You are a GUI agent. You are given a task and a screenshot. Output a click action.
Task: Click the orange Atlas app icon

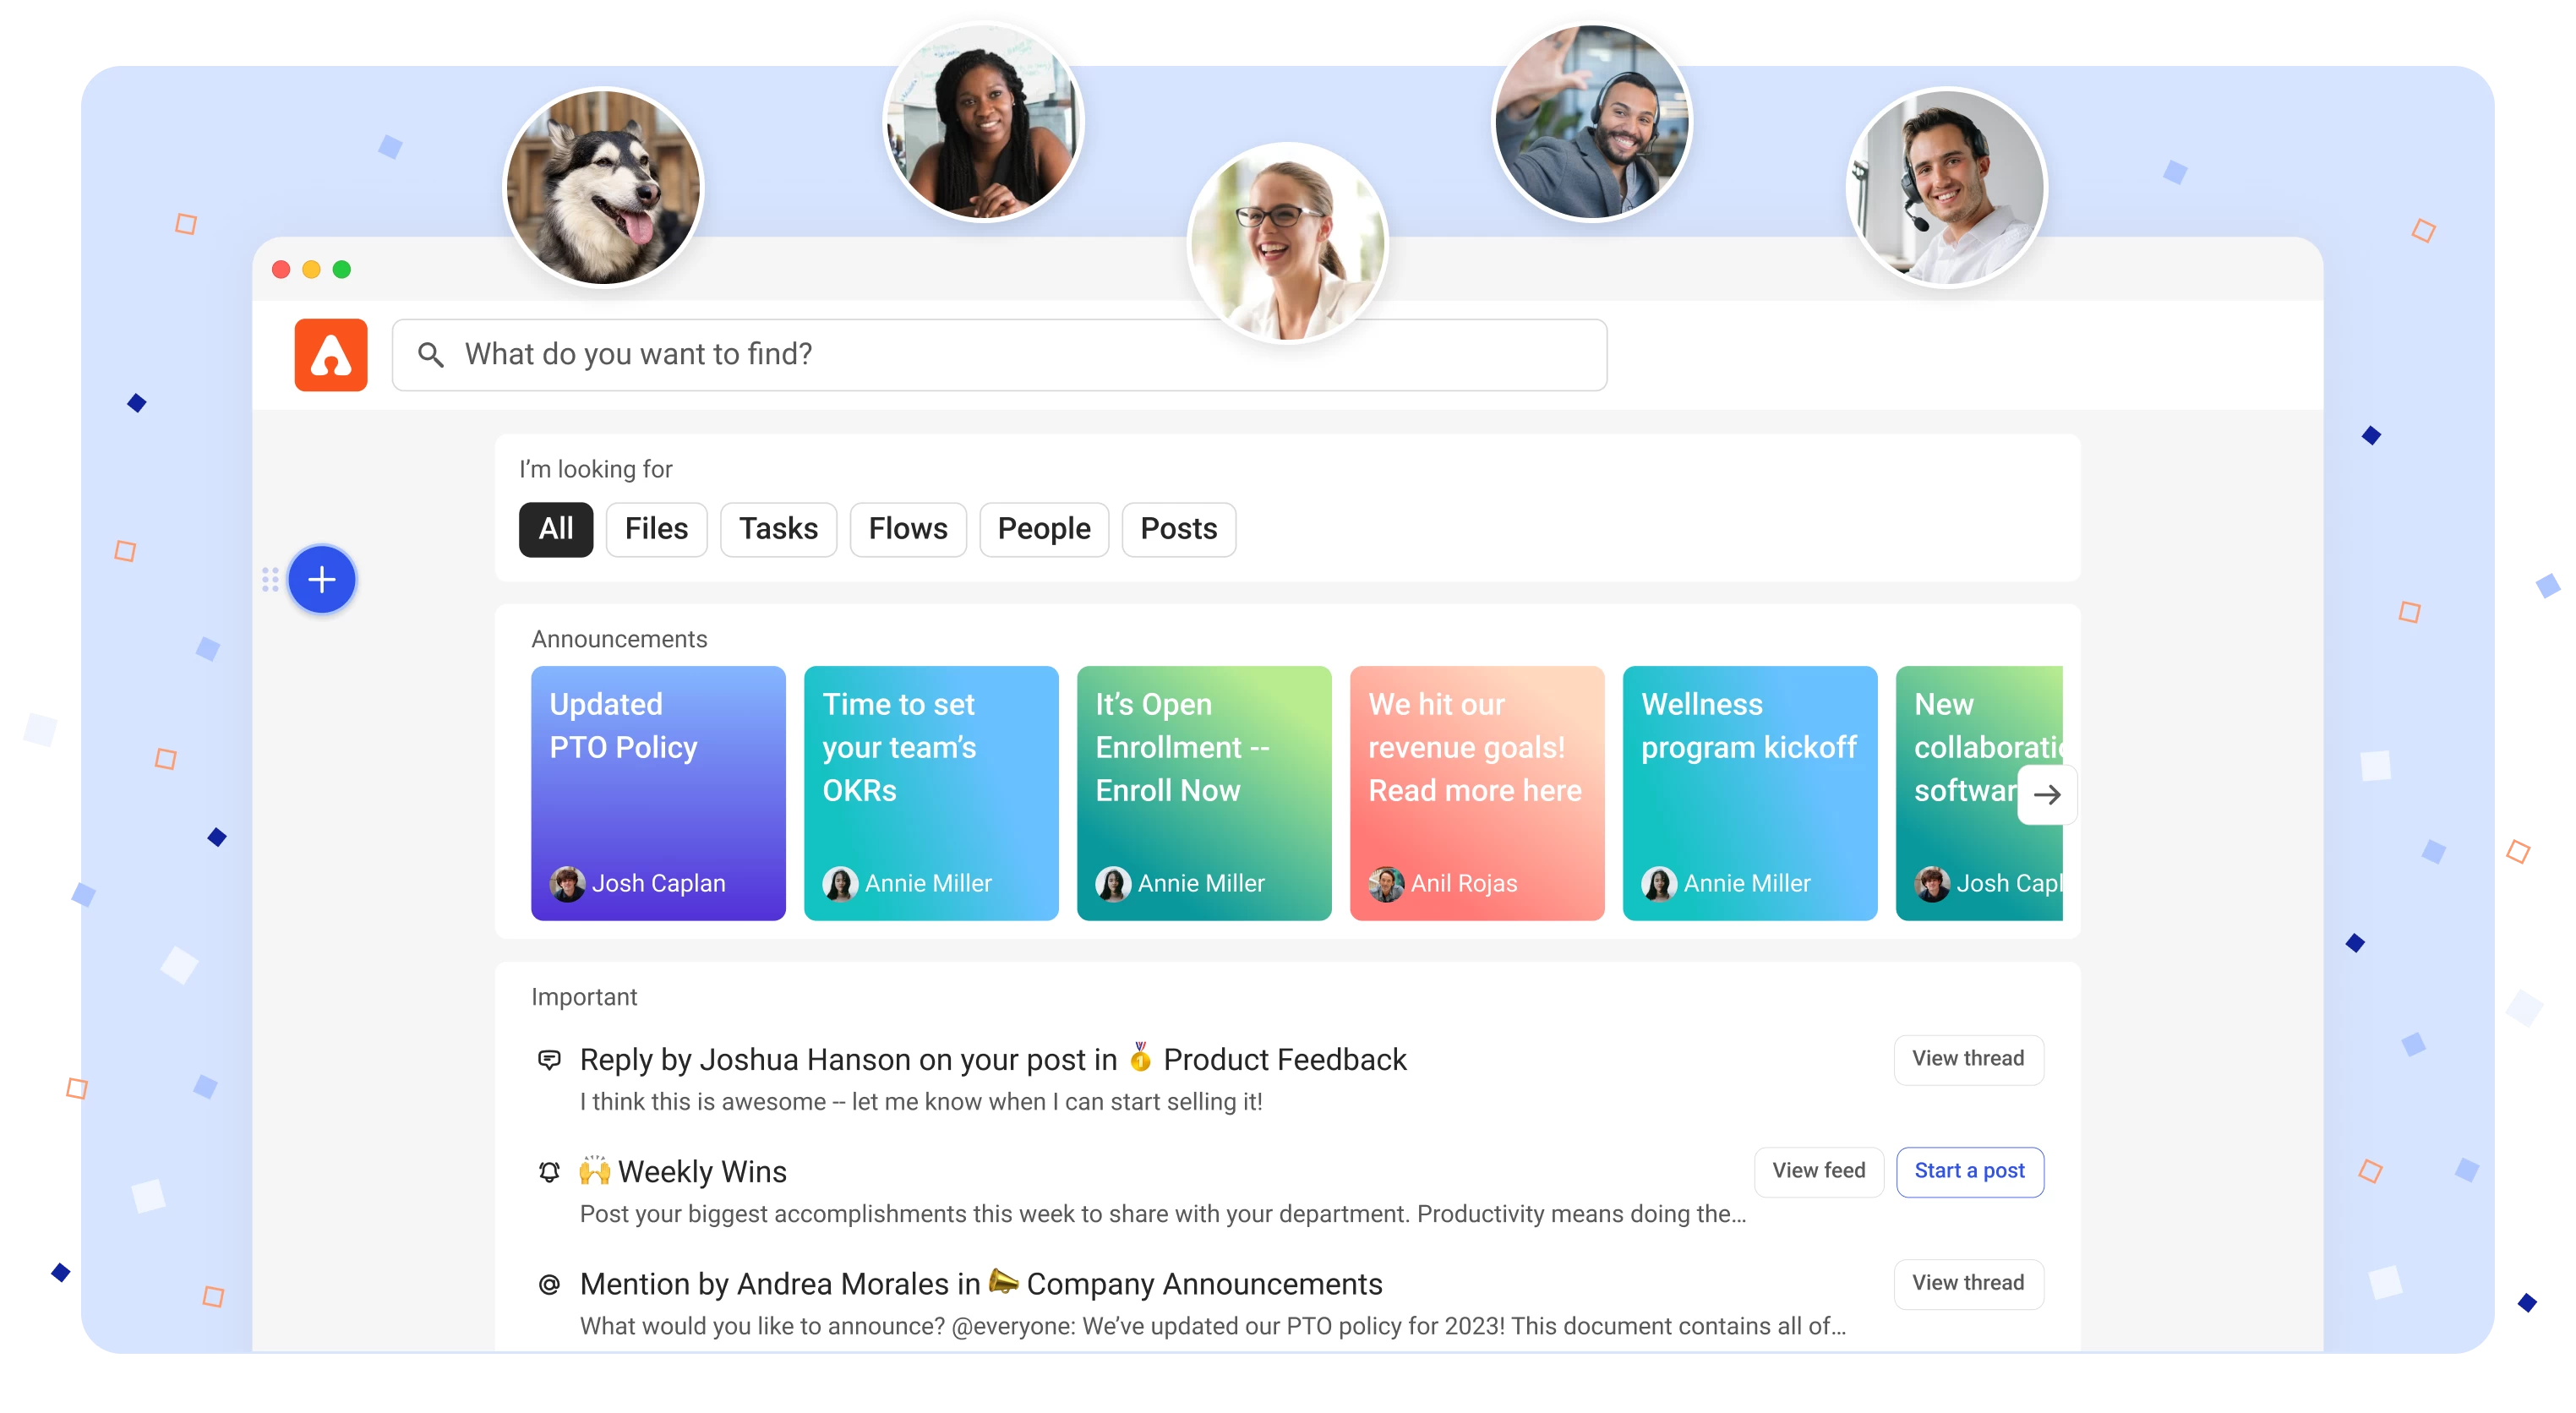coord(330,355)
